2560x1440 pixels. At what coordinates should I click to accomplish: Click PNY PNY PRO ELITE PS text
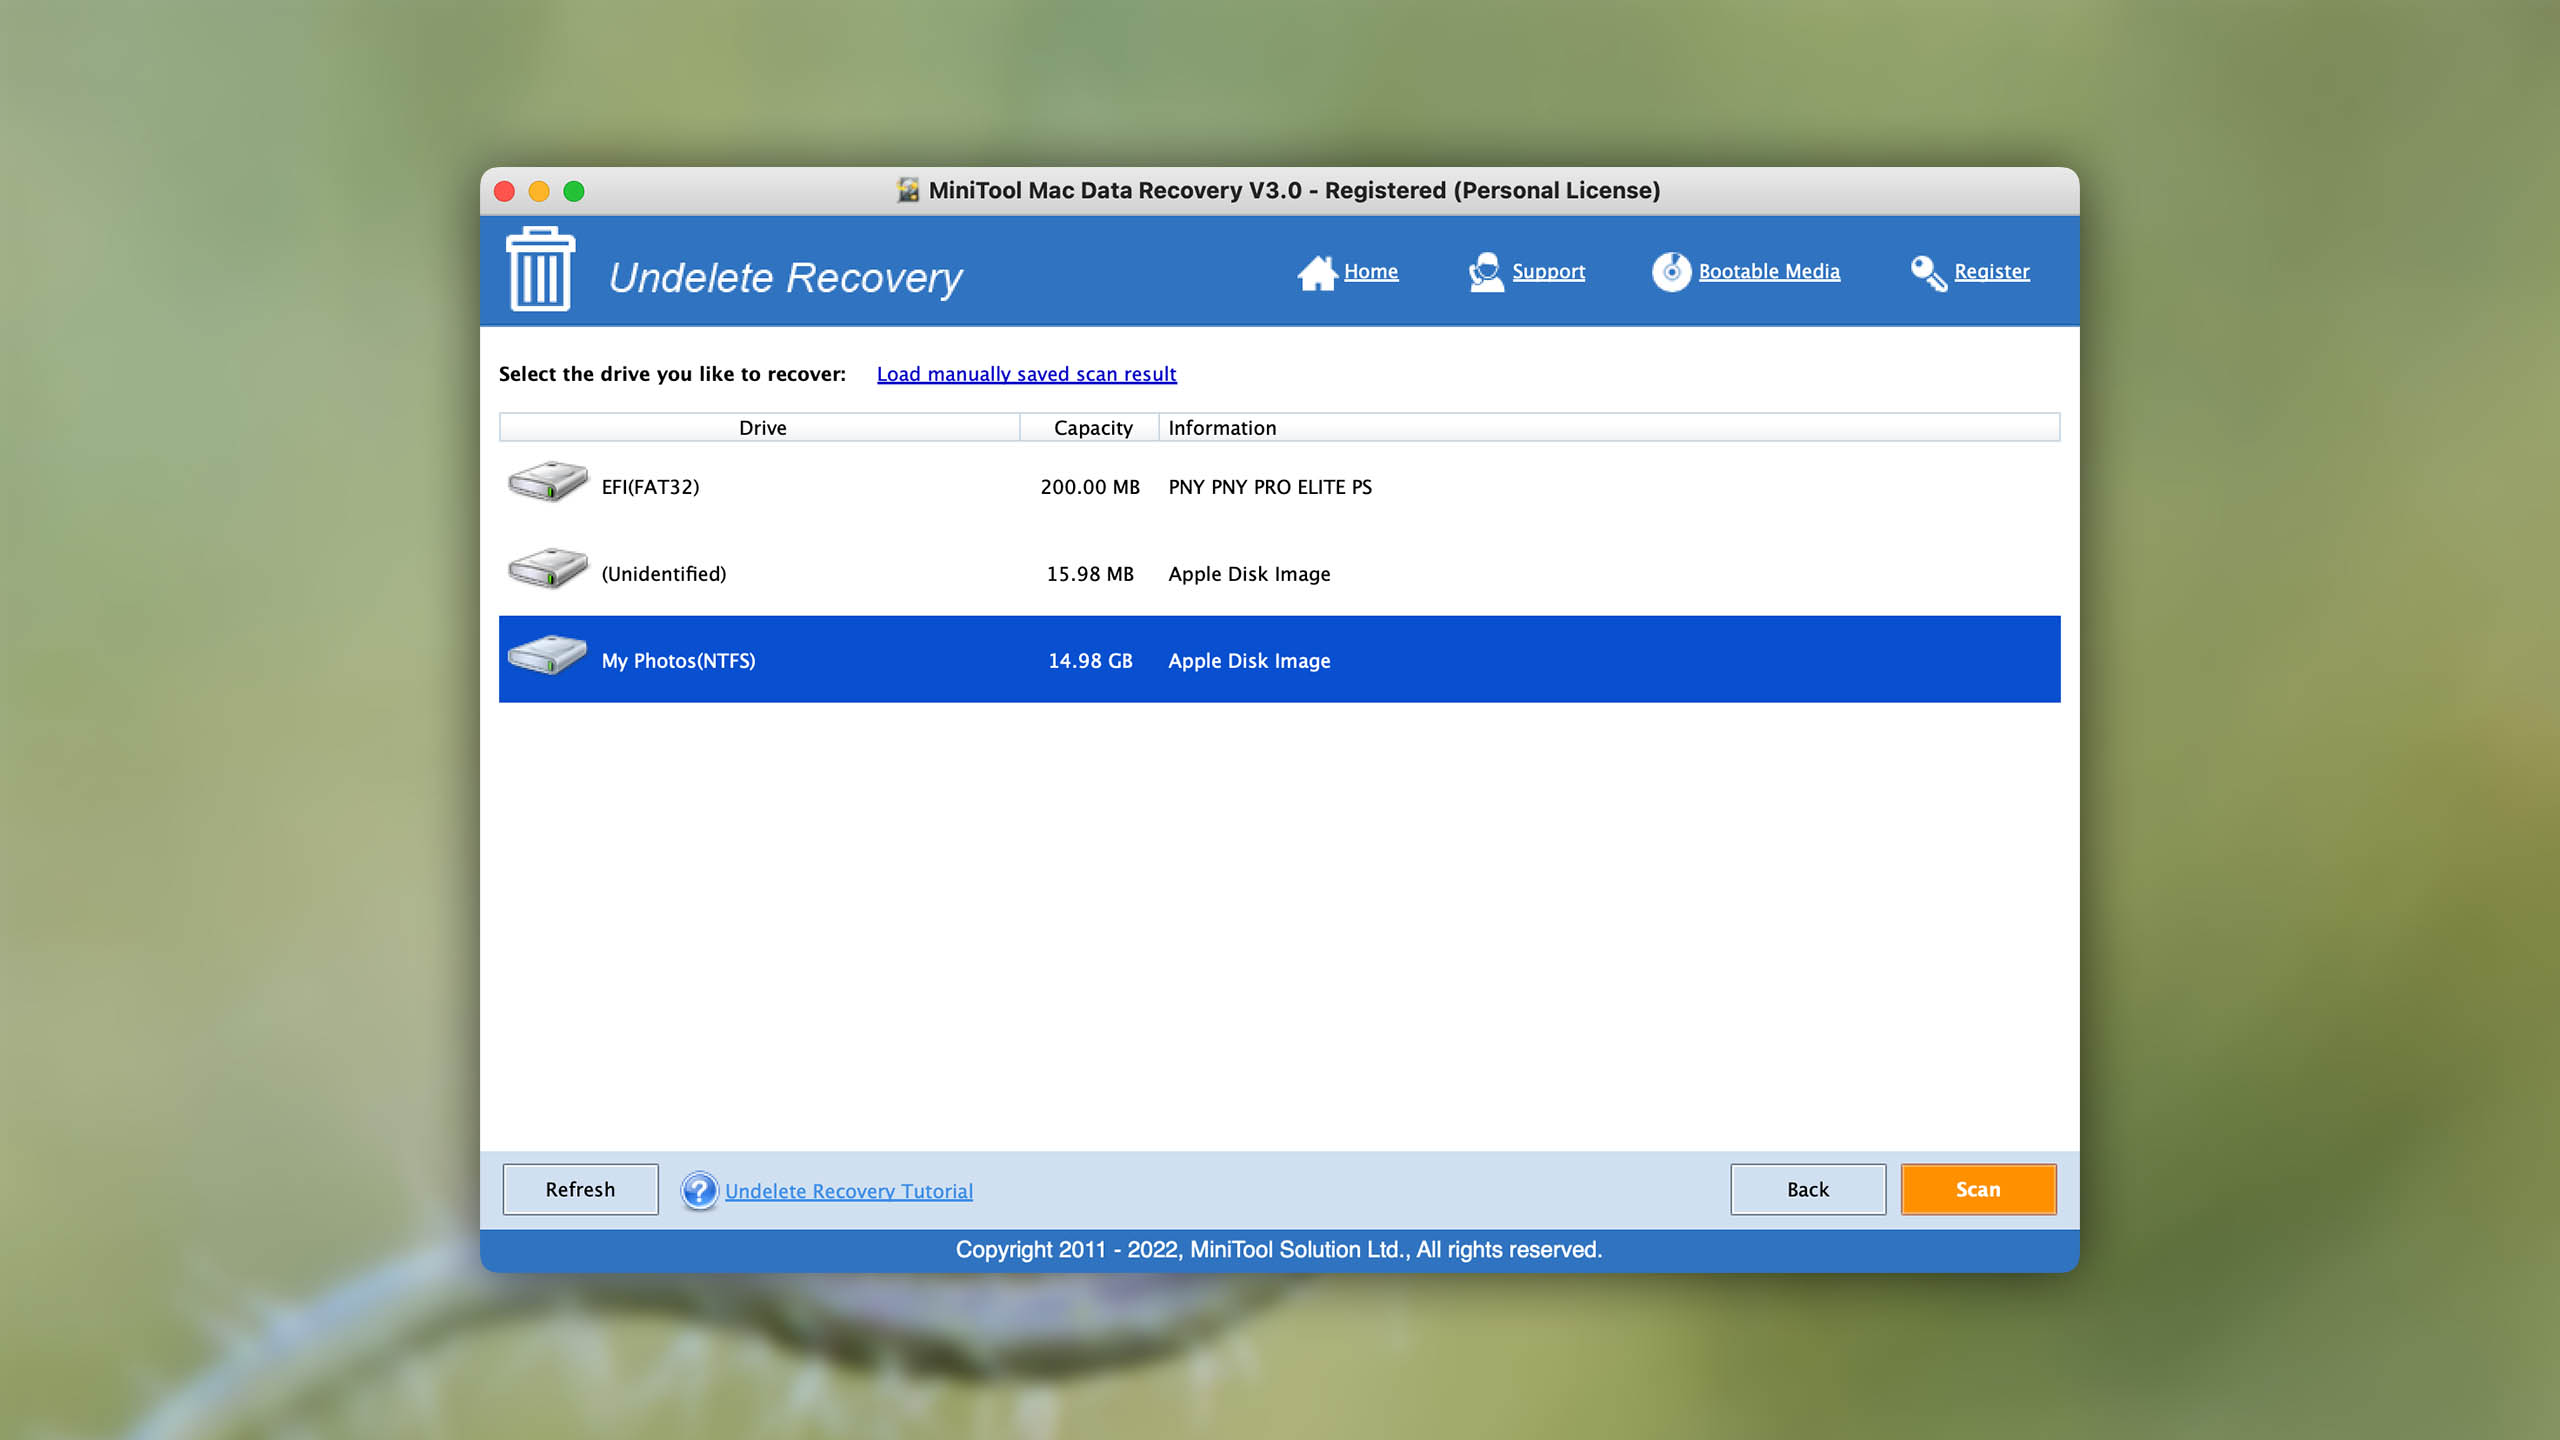1270,487
